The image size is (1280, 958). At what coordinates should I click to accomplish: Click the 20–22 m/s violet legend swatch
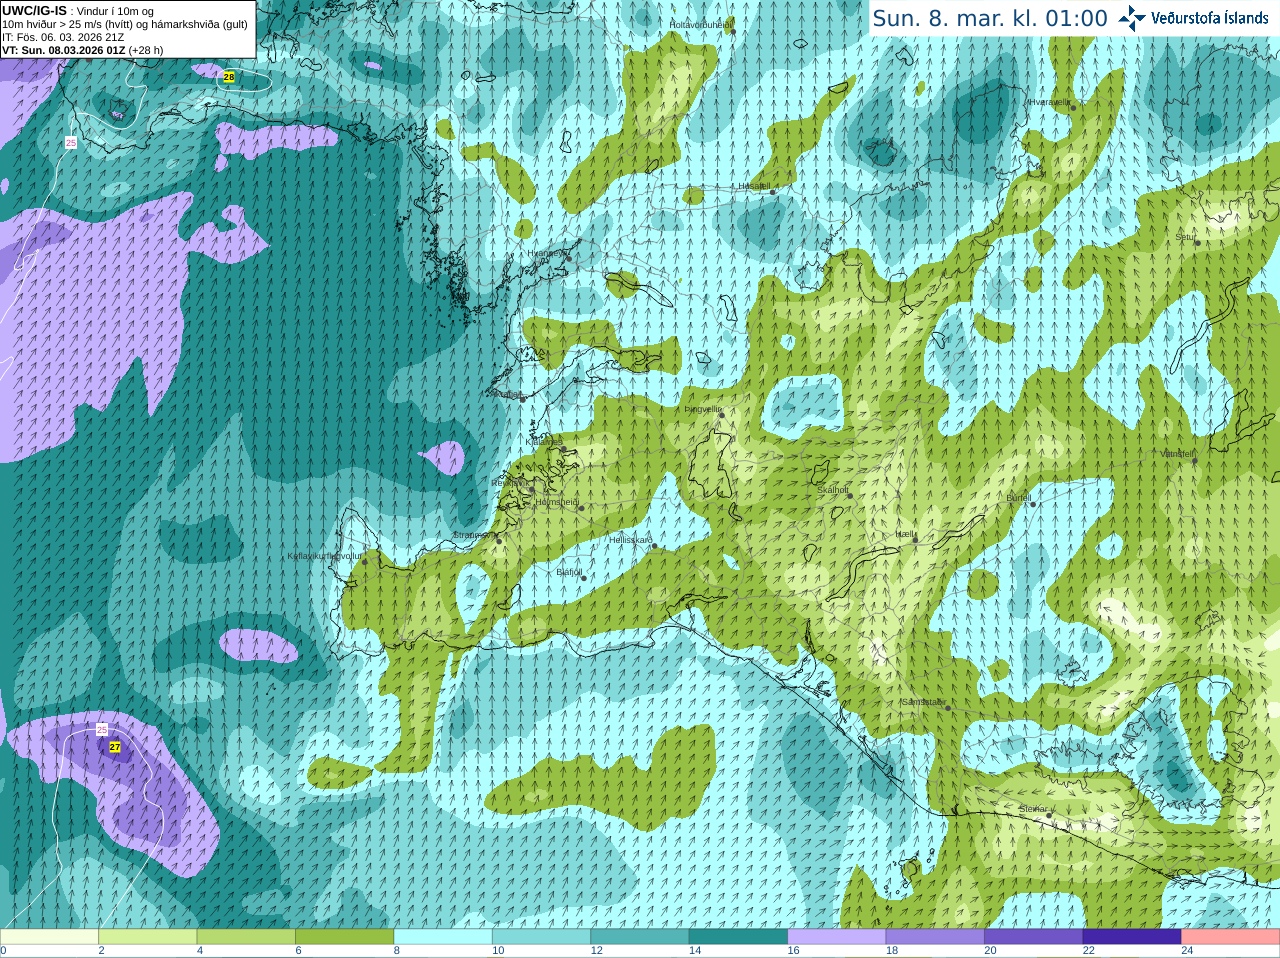(1034, 937)
